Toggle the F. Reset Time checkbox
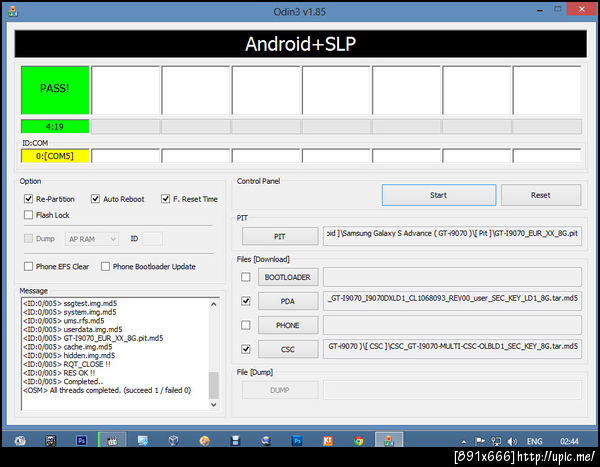This screenshot has width=600, height=467. (165, 199)
